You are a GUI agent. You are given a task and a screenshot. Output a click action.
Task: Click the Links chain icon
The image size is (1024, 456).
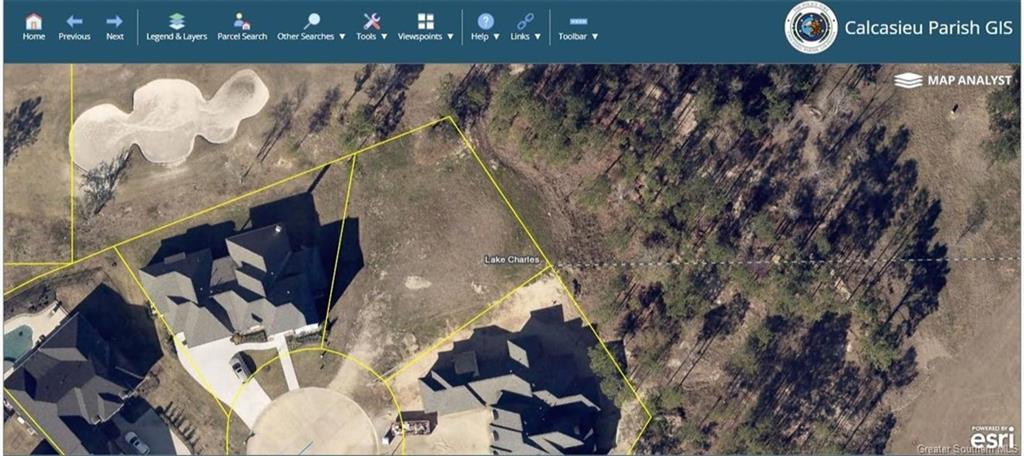click(525, 21)
